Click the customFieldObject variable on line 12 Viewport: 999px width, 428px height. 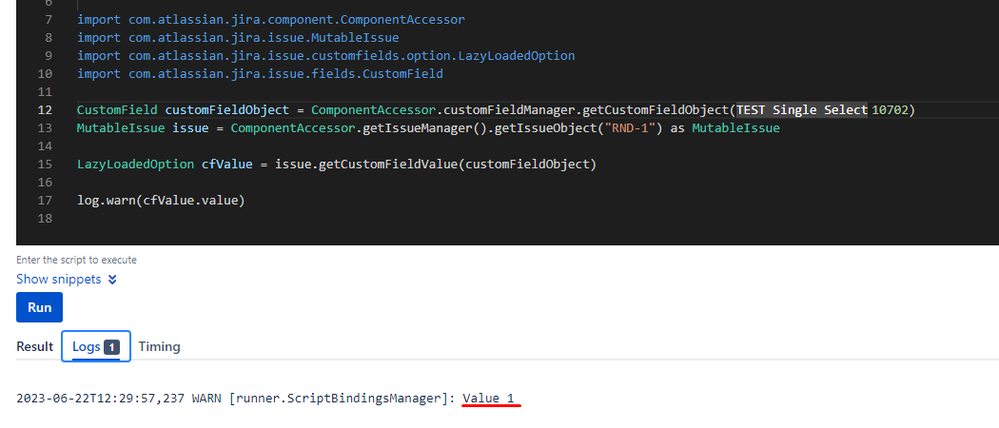click(227, 110)
